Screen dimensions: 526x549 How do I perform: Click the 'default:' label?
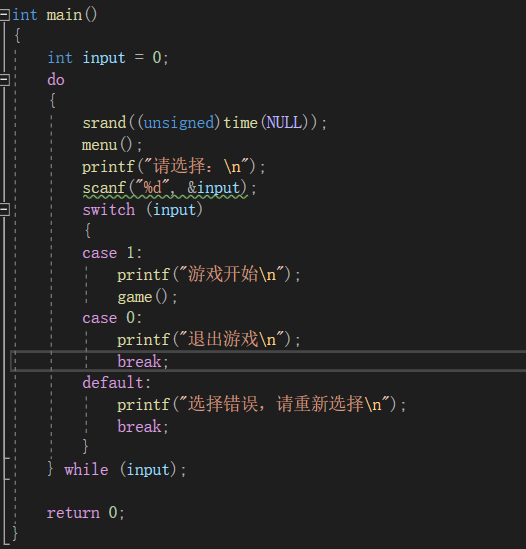click(117, 383)
